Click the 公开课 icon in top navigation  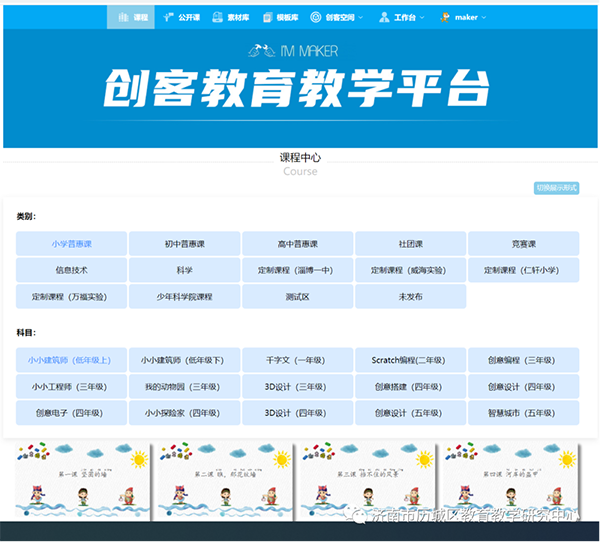coord(169,18)
